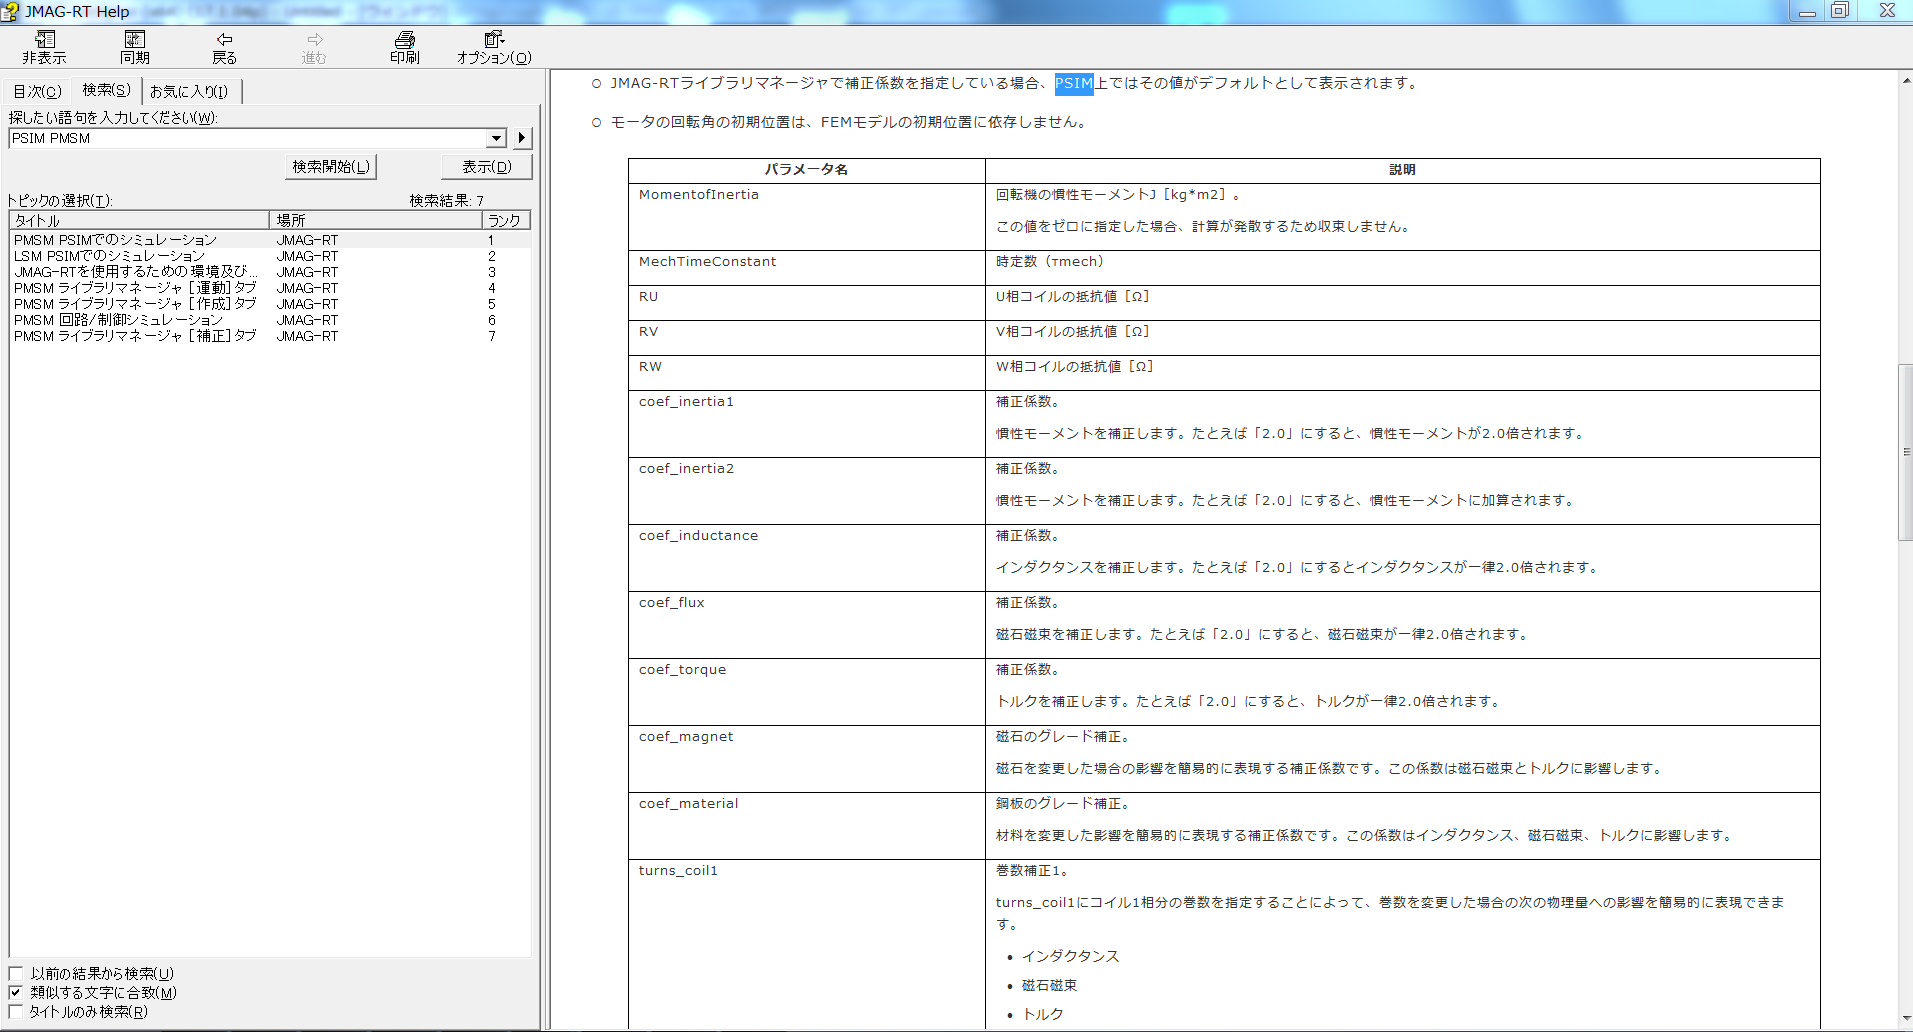Sort results by ランク column header
Image resolution: width=1913 pixels, height=1032 pixels.
coord(504,220)
